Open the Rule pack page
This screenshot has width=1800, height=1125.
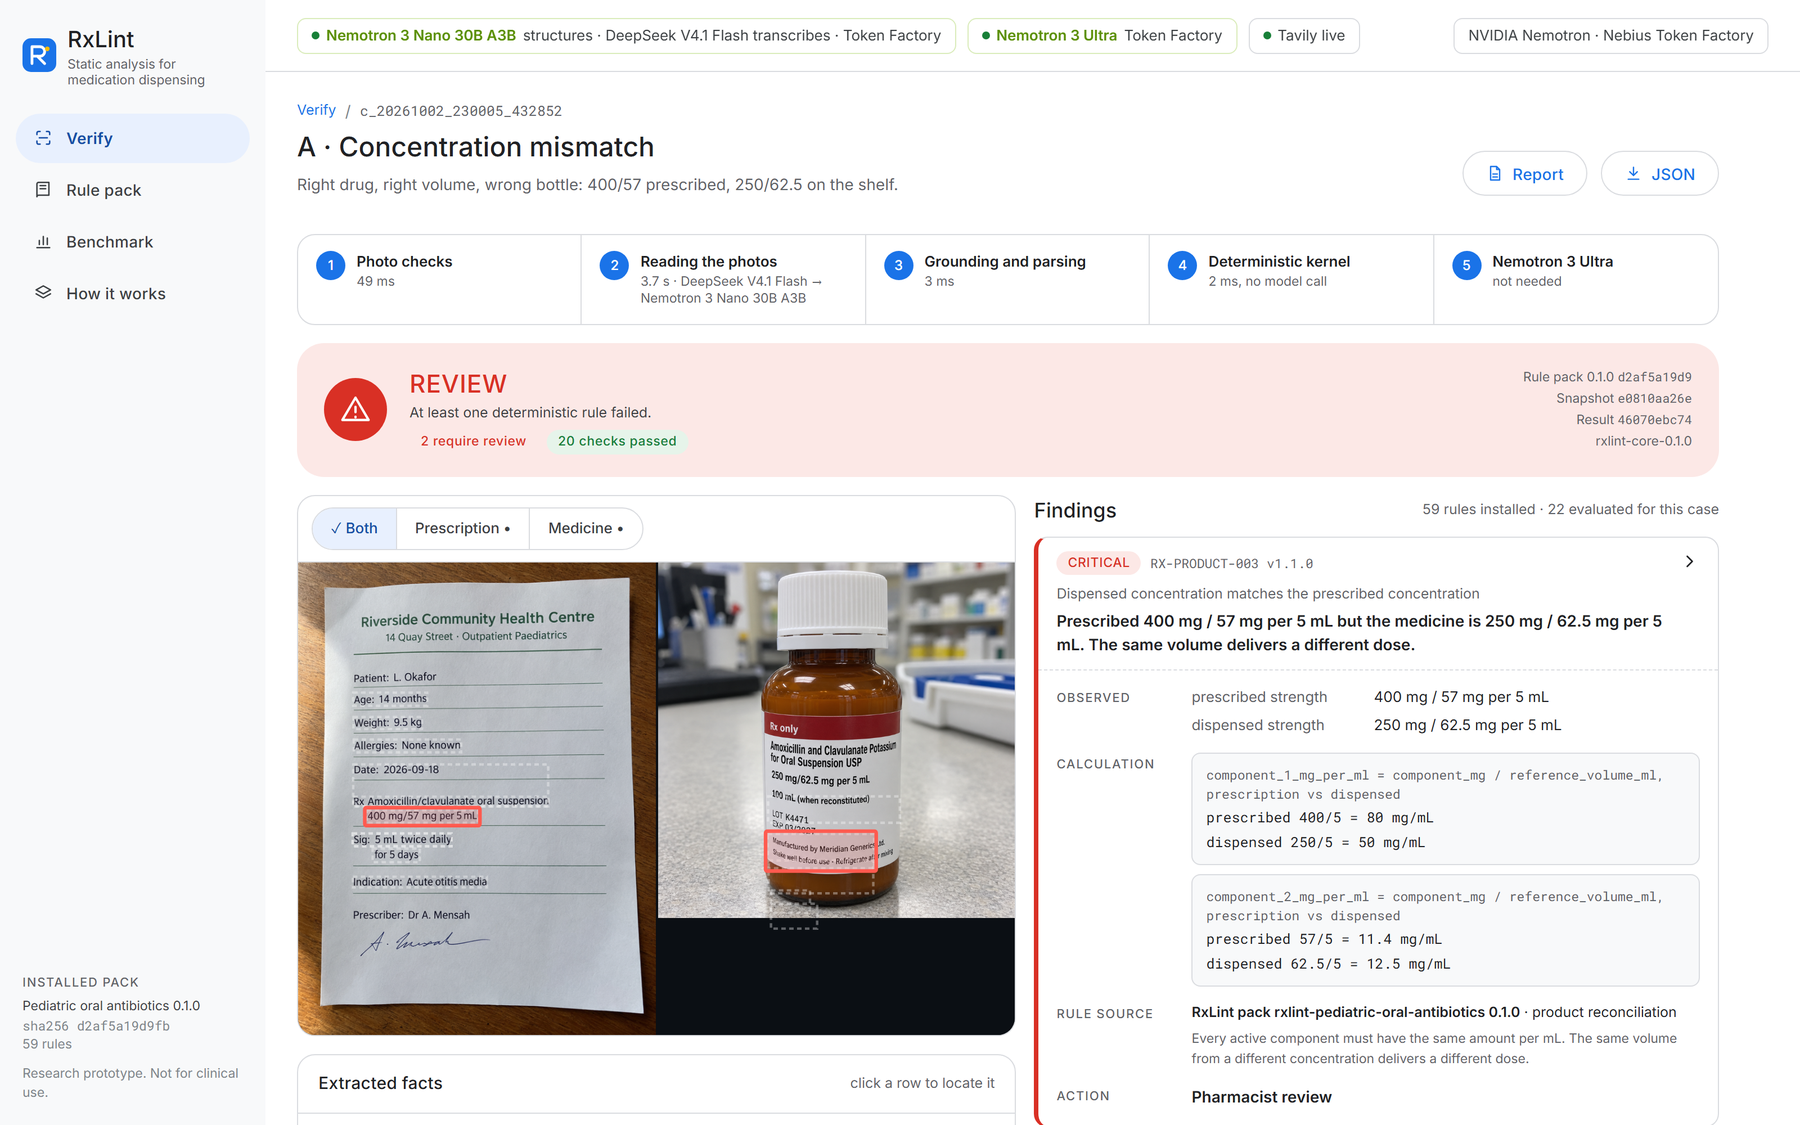tap(132, 190)
